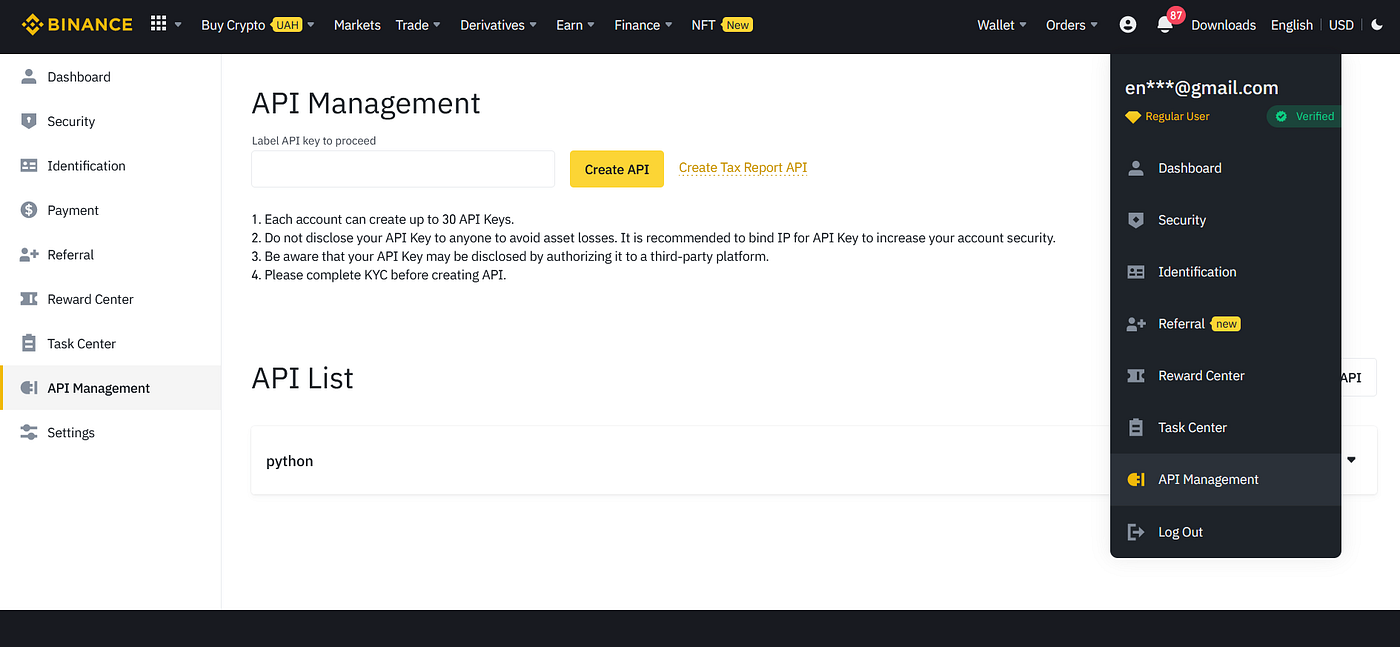This screenshot has width=1400, height=647.
Task: Go to Dashboard text in left sidebar
Action: coord(79,77)
